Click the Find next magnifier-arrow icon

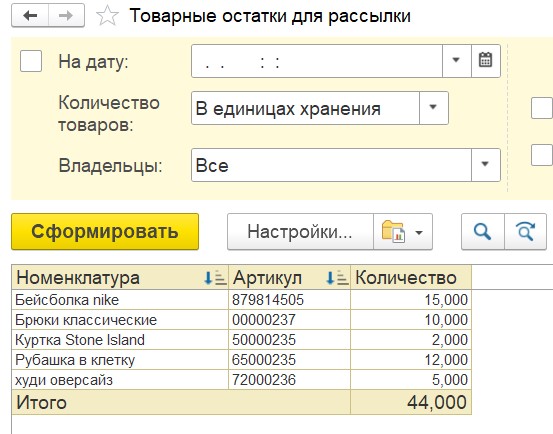tap(525, 232)
